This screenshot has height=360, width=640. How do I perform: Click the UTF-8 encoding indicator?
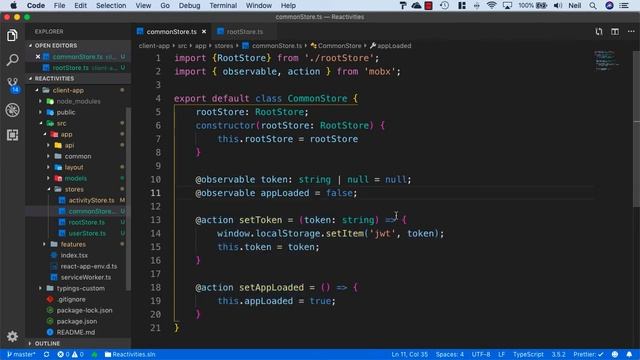[481, 354]
